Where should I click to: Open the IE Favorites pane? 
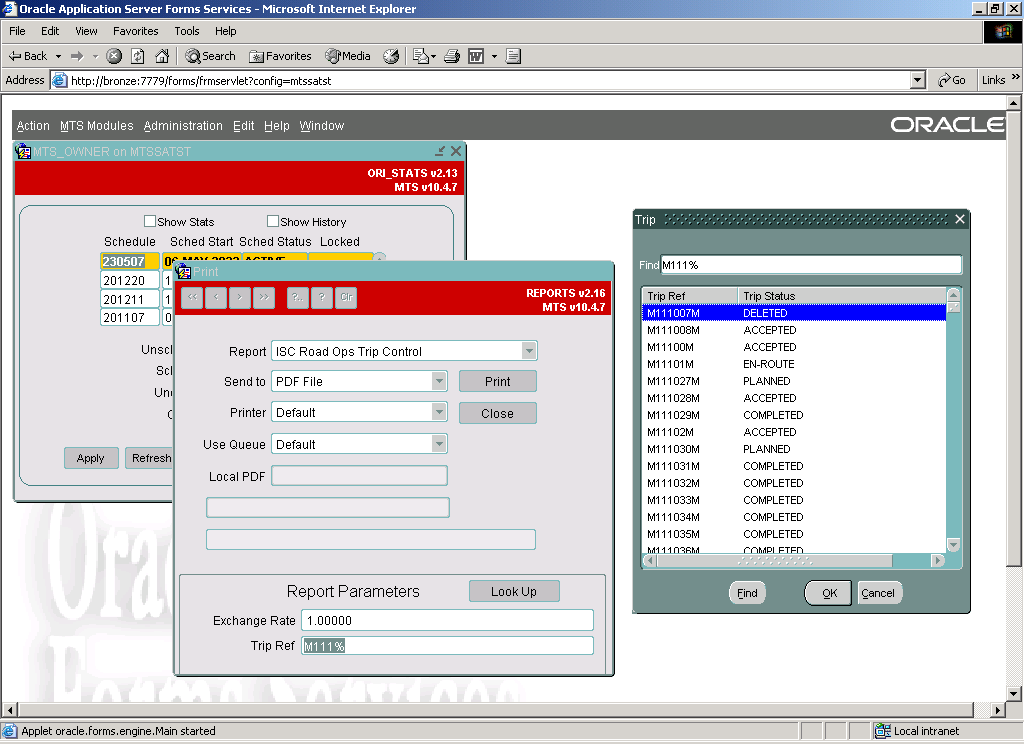click(x=280, y=56)
